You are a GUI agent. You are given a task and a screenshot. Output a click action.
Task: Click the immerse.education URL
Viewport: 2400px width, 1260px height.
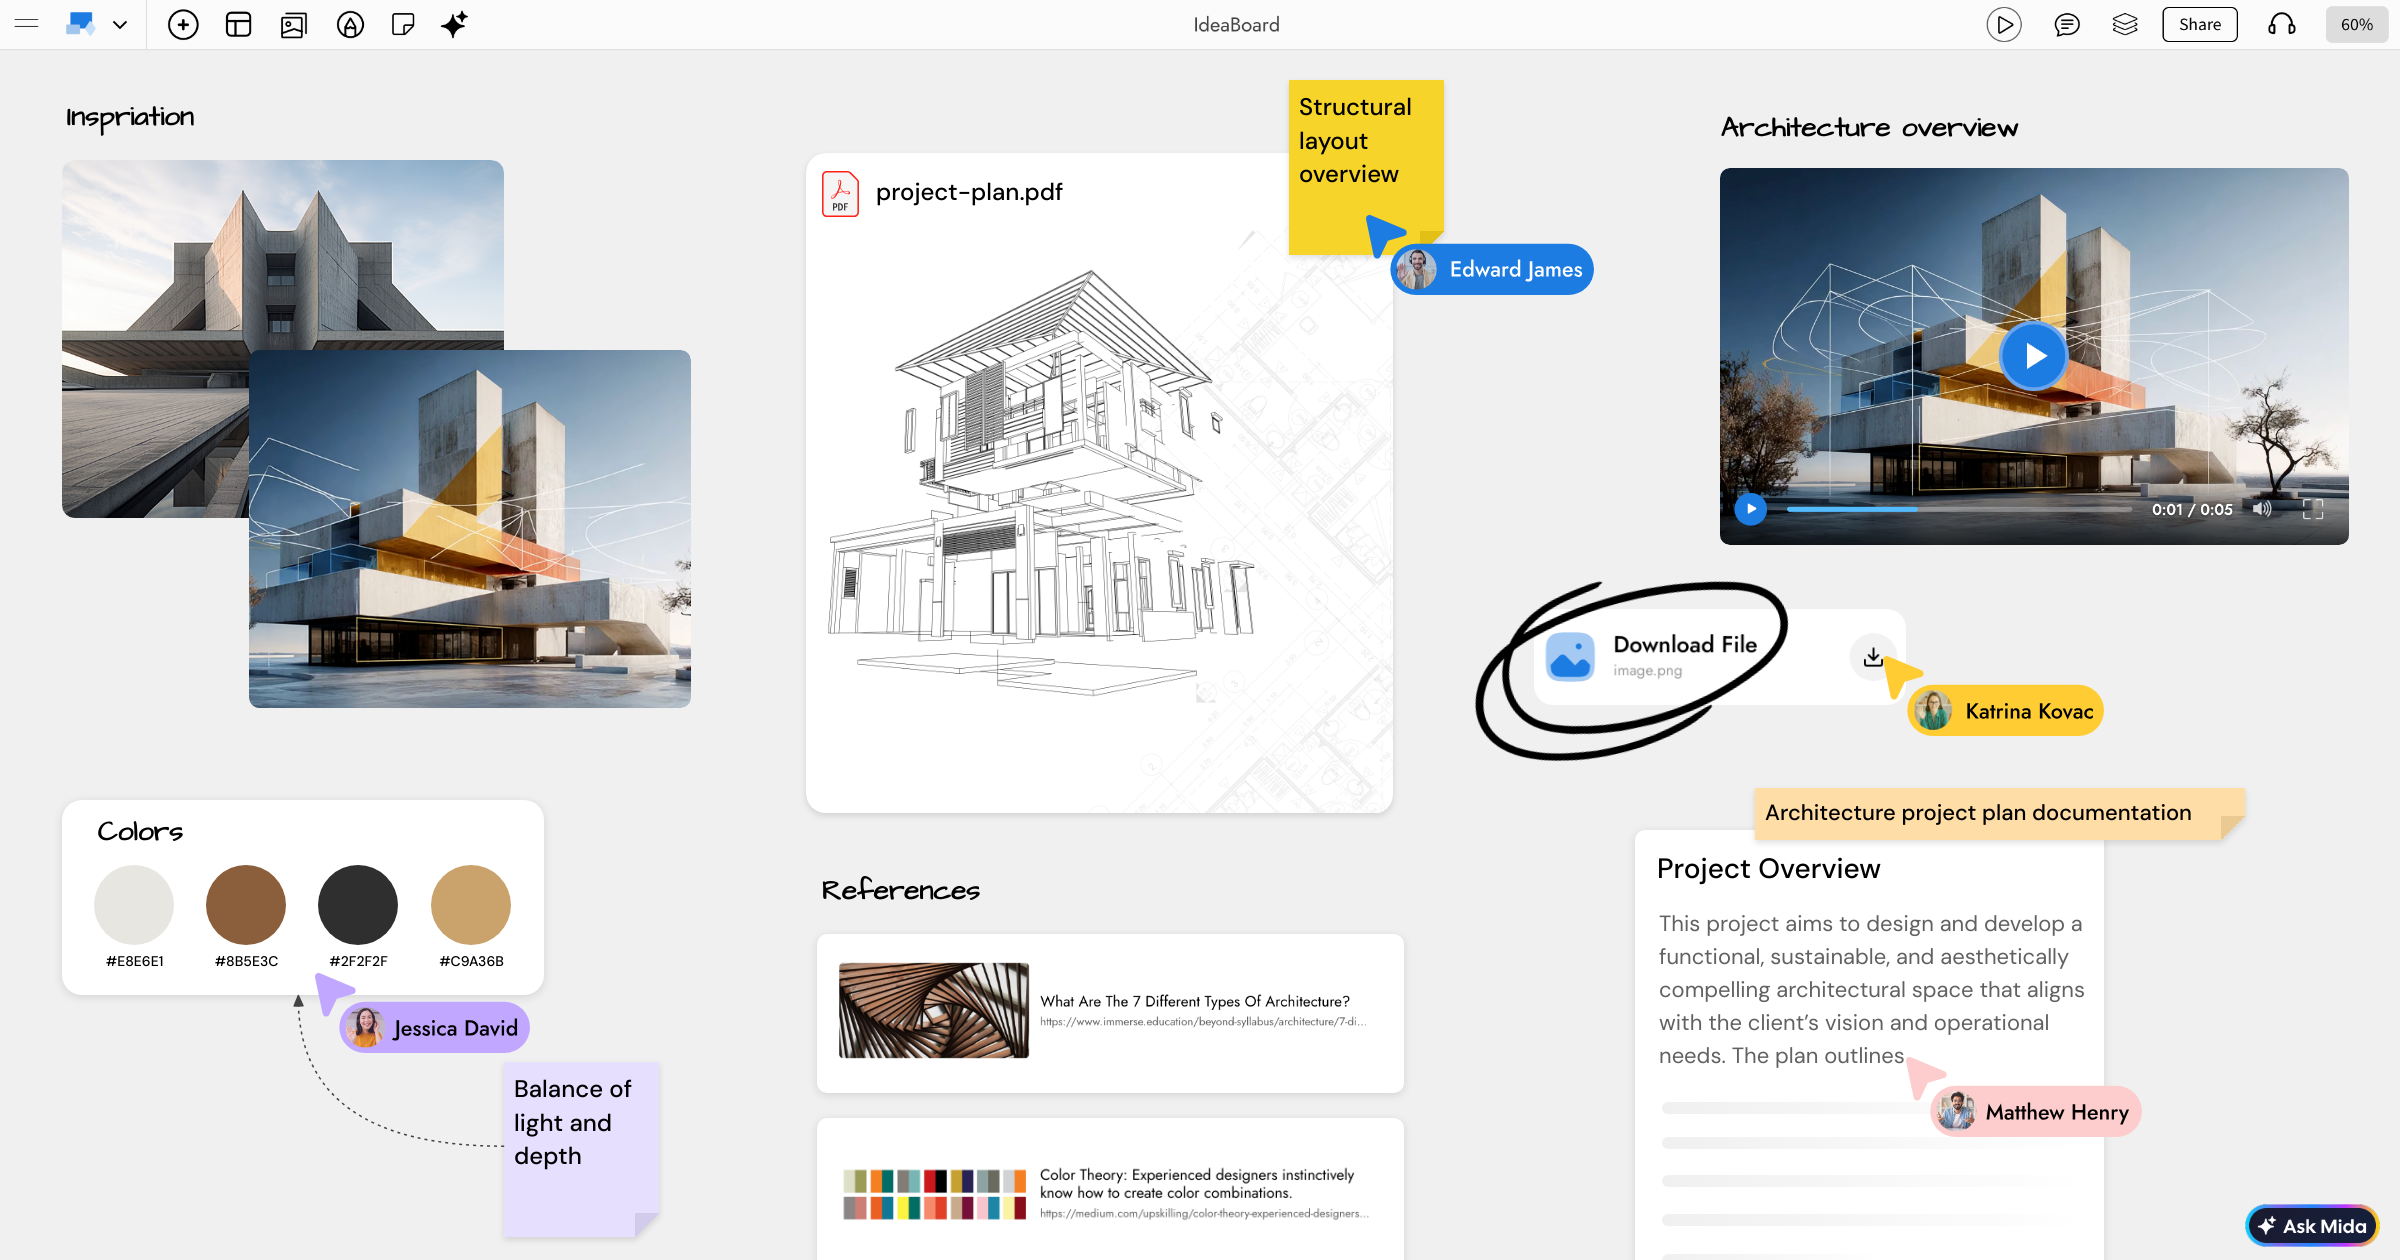tap(1203, 1022)
